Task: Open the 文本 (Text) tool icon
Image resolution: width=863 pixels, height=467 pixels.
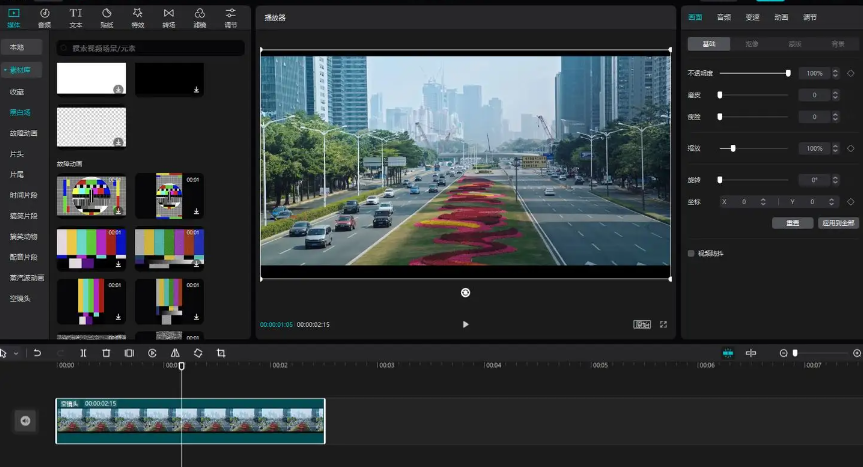Action: pos(75,17)
